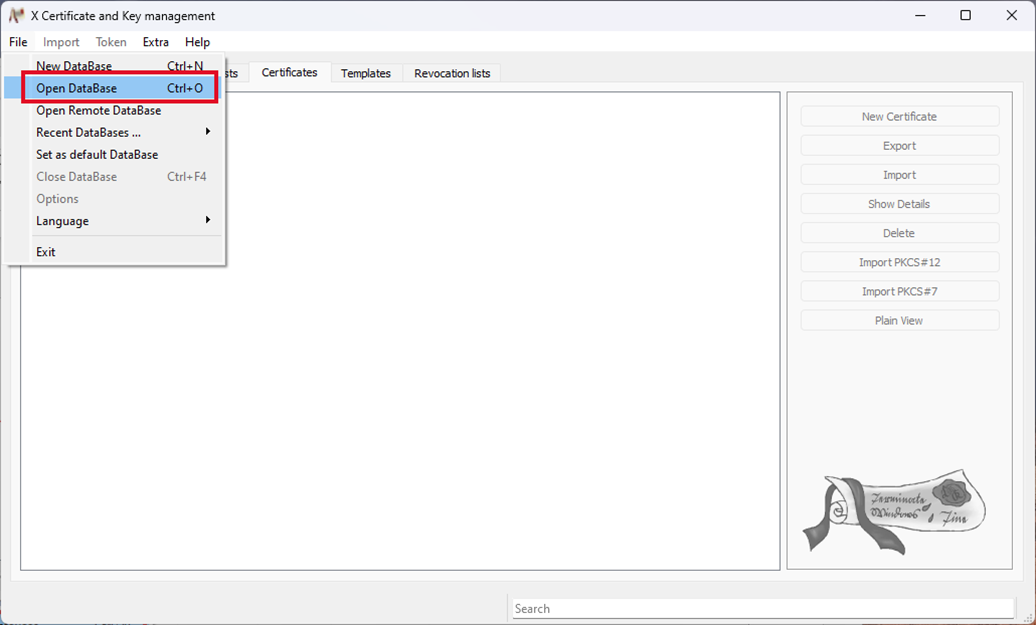The height and width of the screenshot is (625, 1036).
Task: Choose Exit from the File menu
Action: coord(46,252)
